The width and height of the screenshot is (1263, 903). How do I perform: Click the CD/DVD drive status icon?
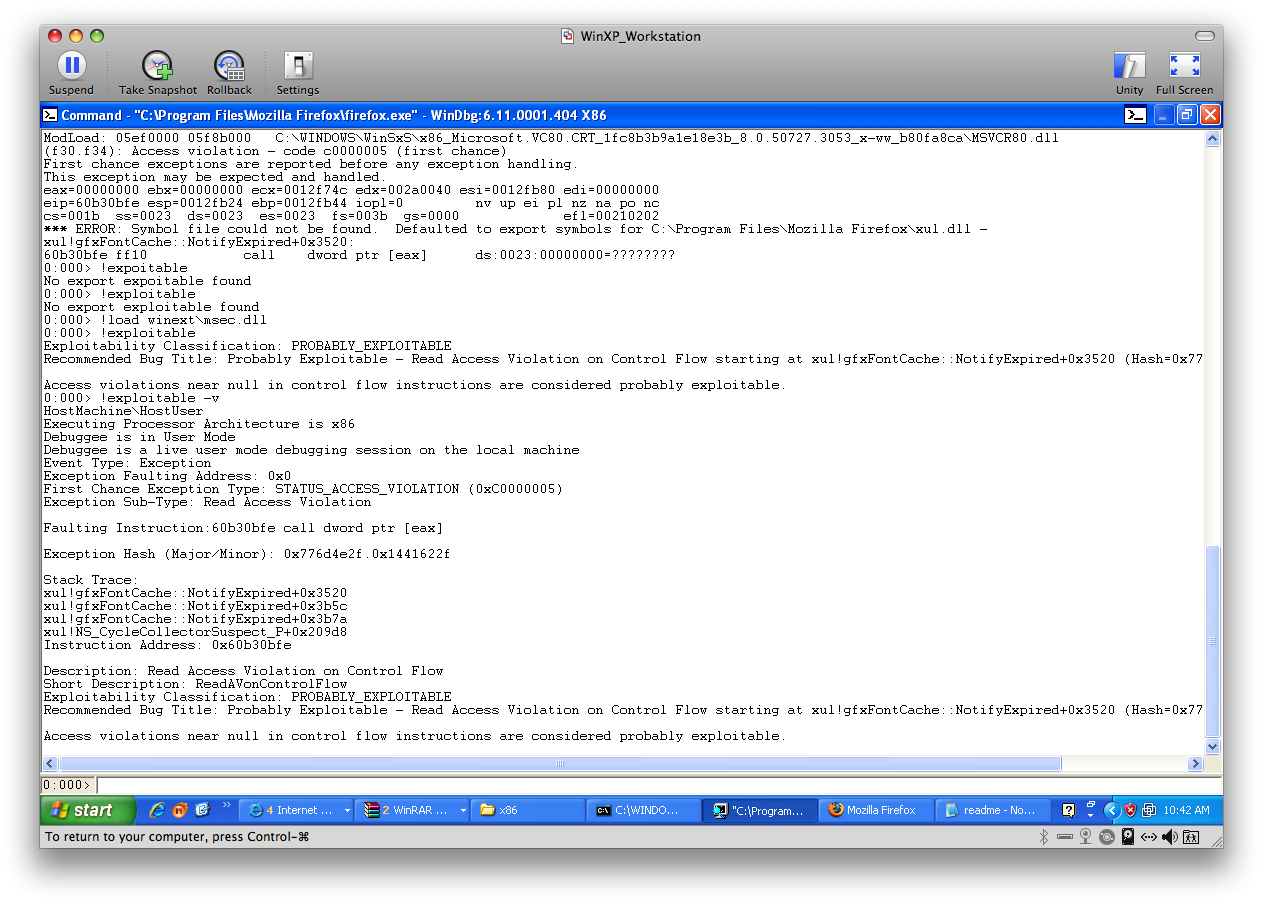click(1107, 837)
